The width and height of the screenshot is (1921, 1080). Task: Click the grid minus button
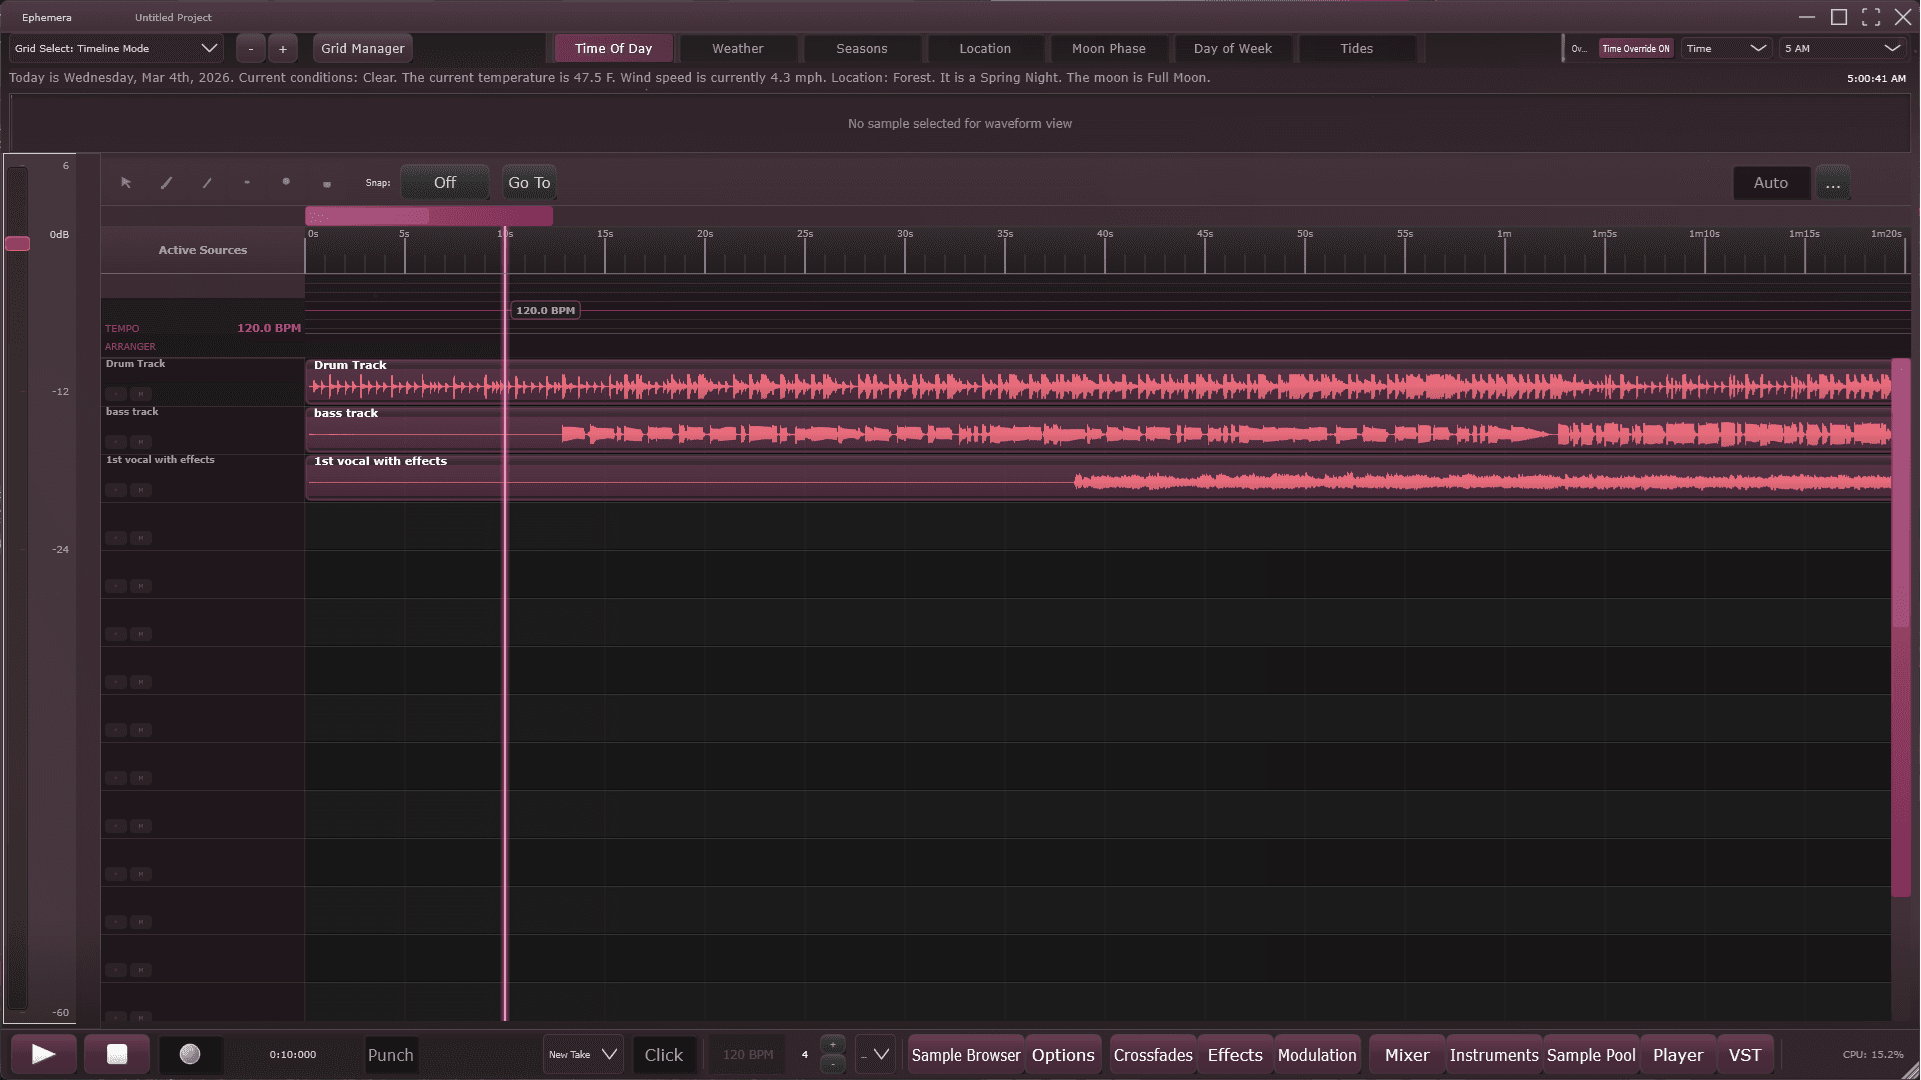(x=251, y=48)
